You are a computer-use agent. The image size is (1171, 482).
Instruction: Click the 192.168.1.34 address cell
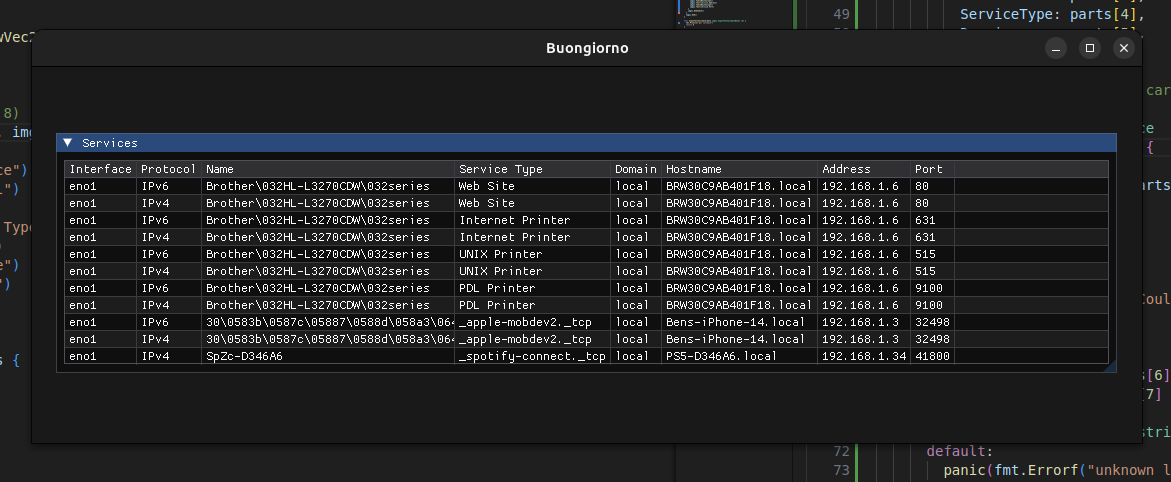click(864, 356)
